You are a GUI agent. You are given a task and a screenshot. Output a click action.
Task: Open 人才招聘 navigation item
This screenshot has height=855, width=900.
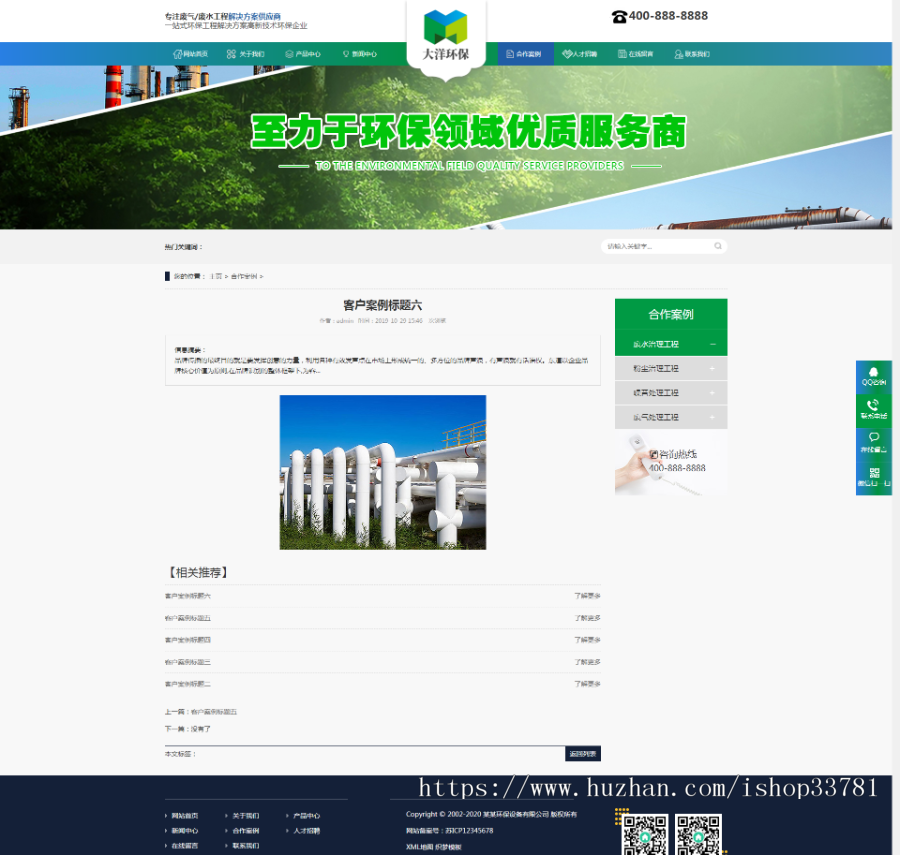579,54
